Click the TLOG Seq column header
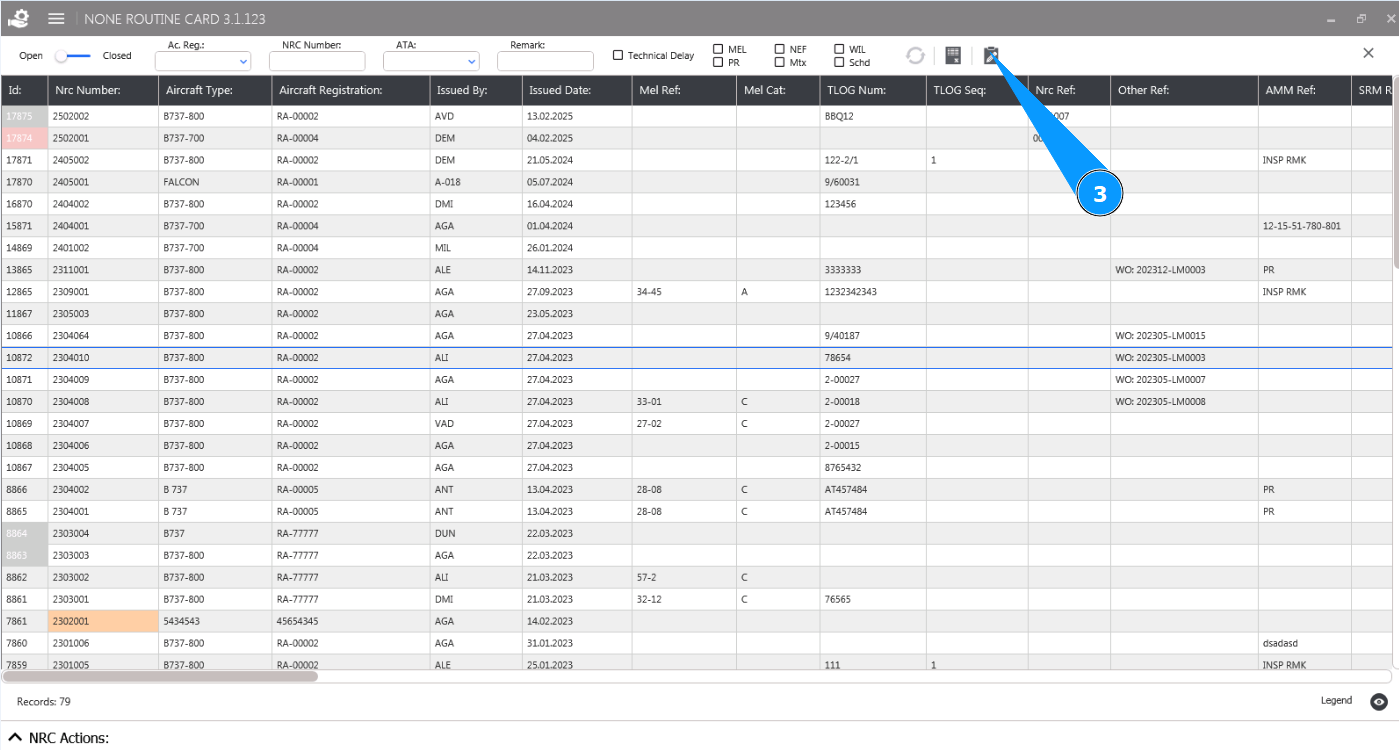Image resolution: width=1399 pixels, height=750 pixels. (977, 90)
